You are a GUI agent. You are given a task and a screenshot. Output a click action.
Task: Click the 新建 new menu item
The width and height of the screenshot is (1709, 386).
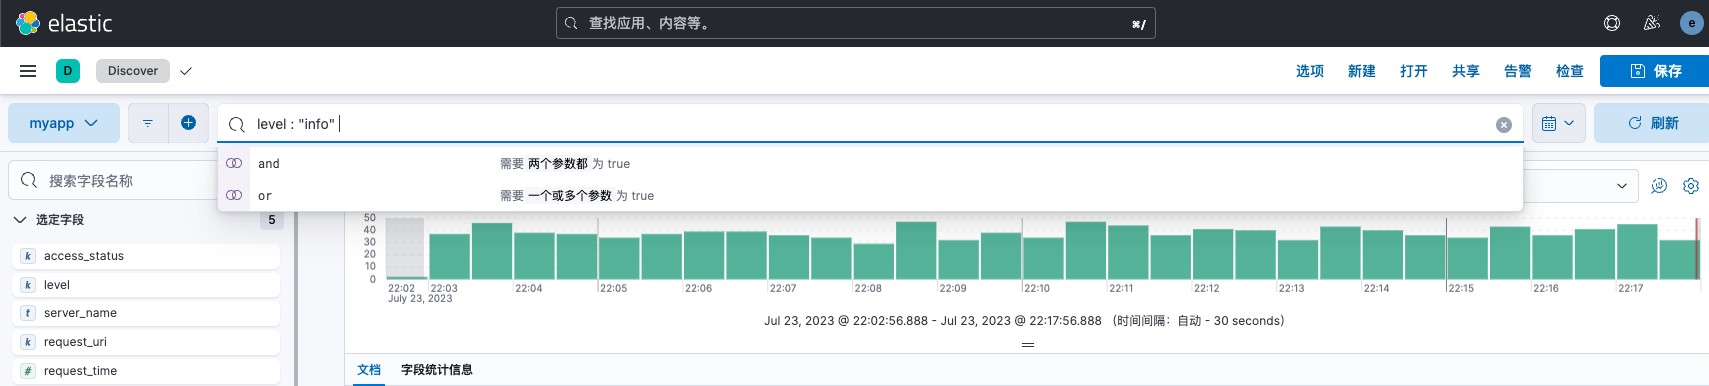coord(1362,71)
